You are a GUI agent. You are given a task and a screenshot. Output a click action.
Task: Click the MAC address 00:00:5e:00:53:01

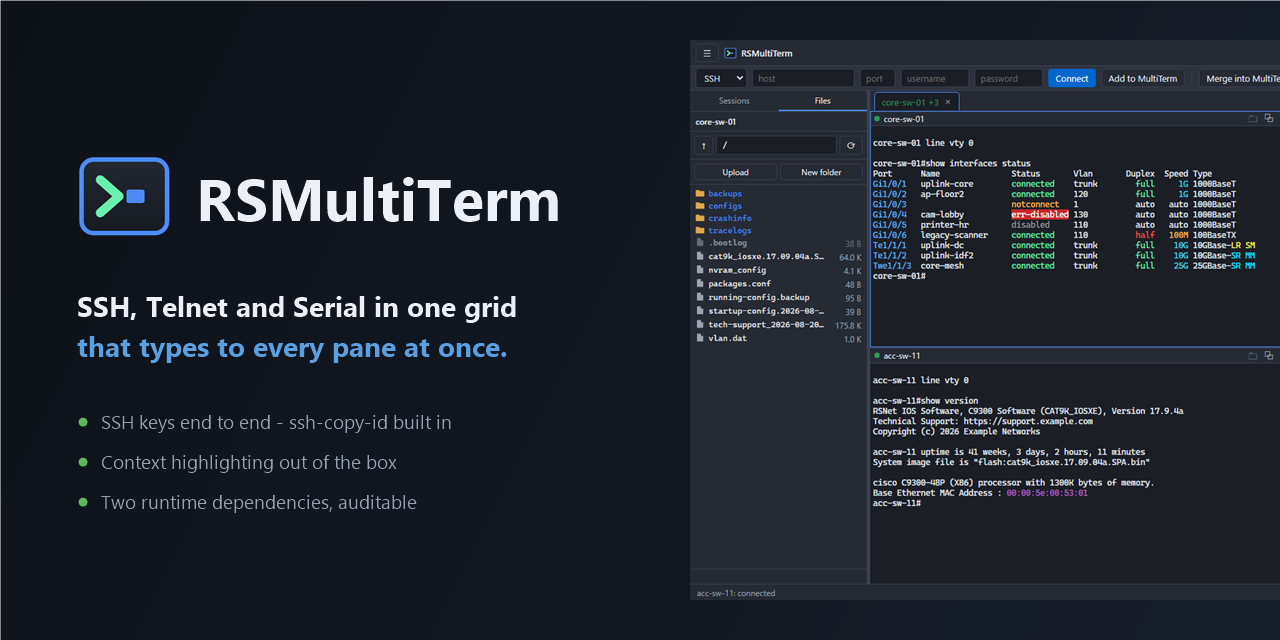click(x=1047, y=492)
